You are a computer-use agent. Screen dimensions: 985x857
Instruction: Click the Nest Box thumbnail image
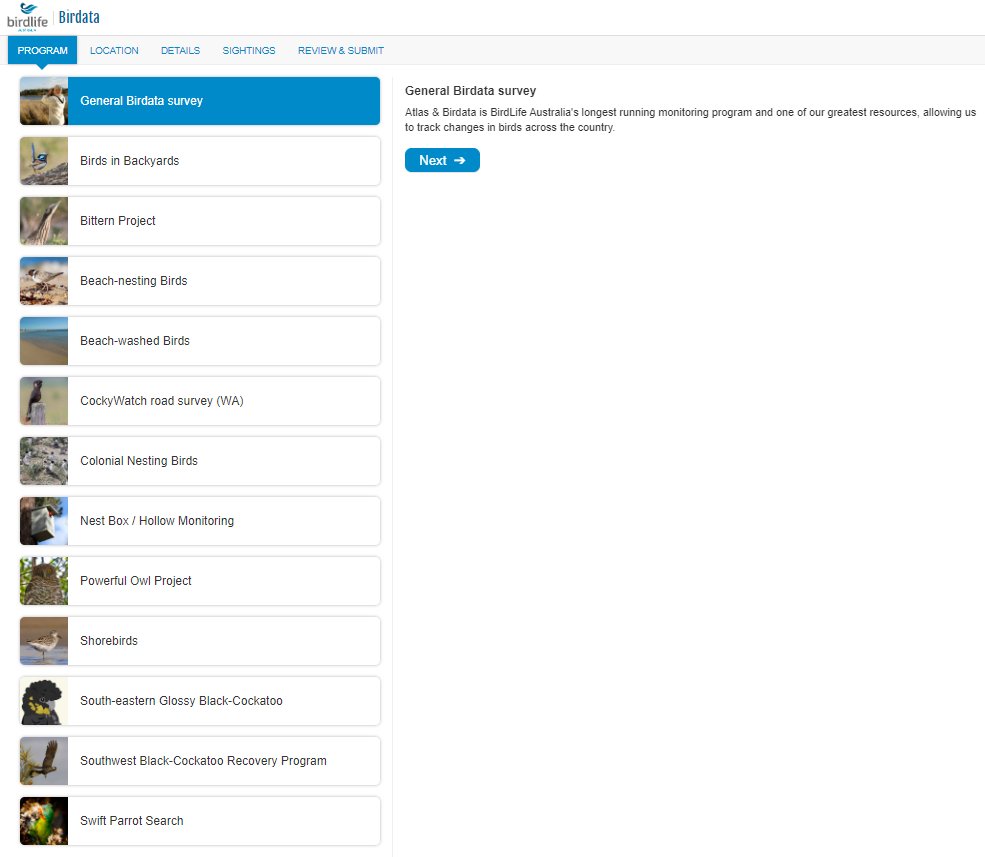coord(44,521)
